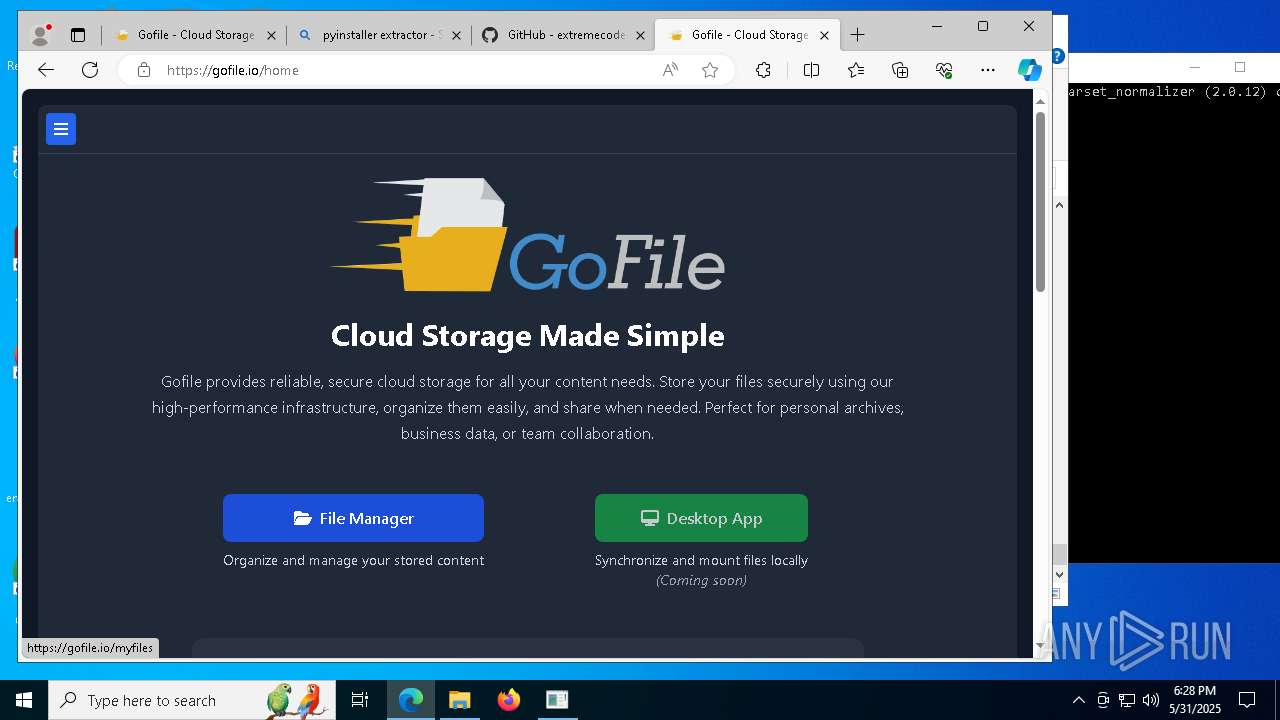
Task: Click the taskbar search box
Action: 192,700
